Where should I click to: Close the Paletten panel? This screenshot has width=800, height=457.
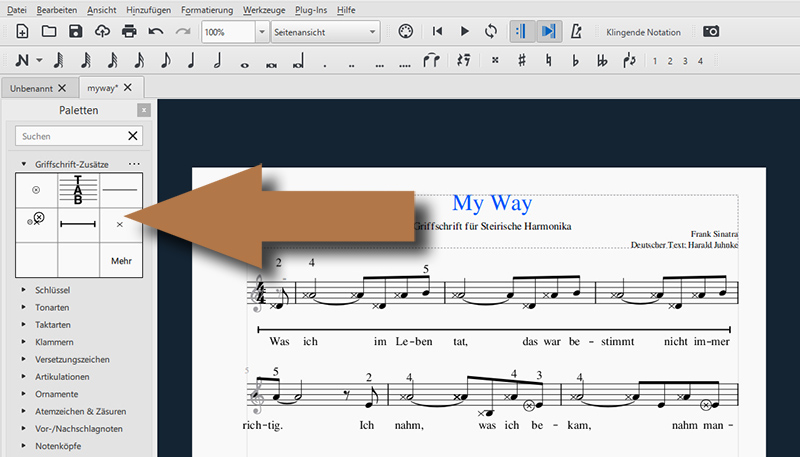(x=144, y=110)
